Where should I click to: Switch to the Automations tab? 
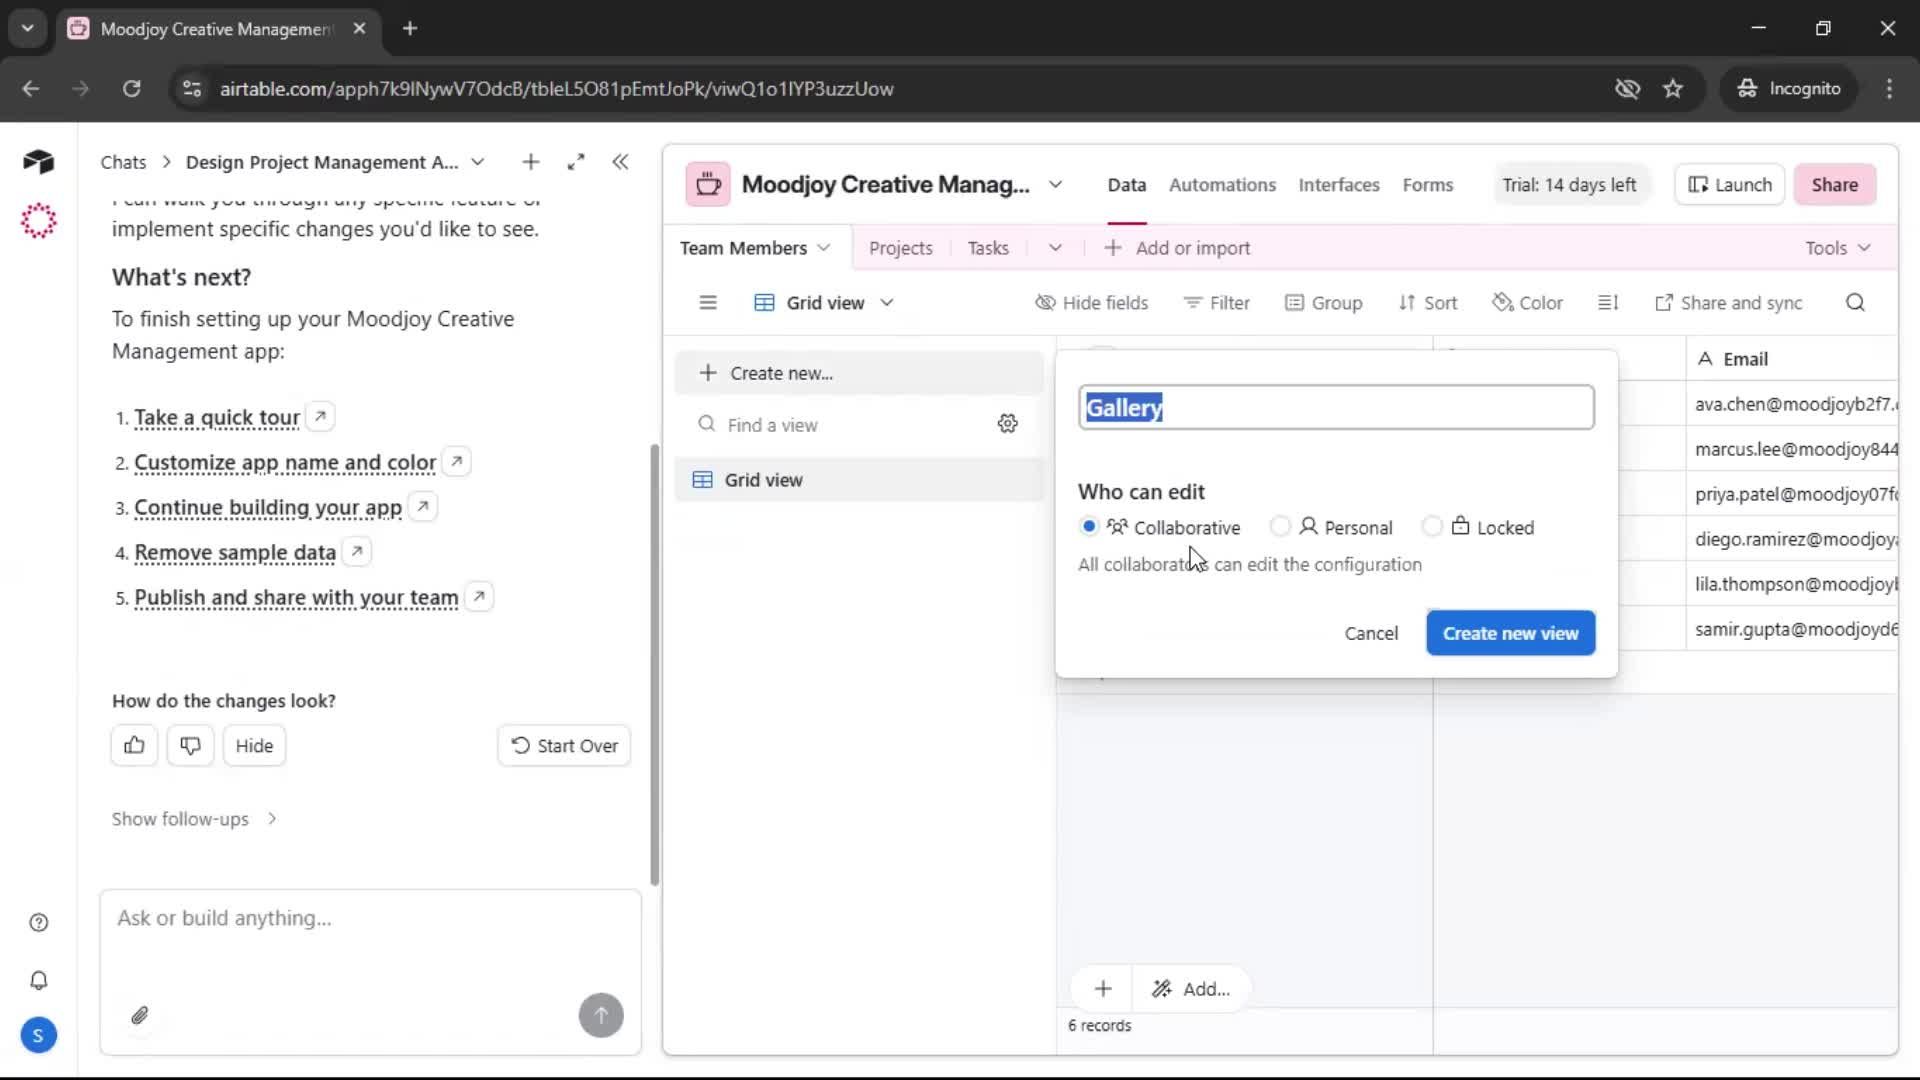pos(1222,185)
